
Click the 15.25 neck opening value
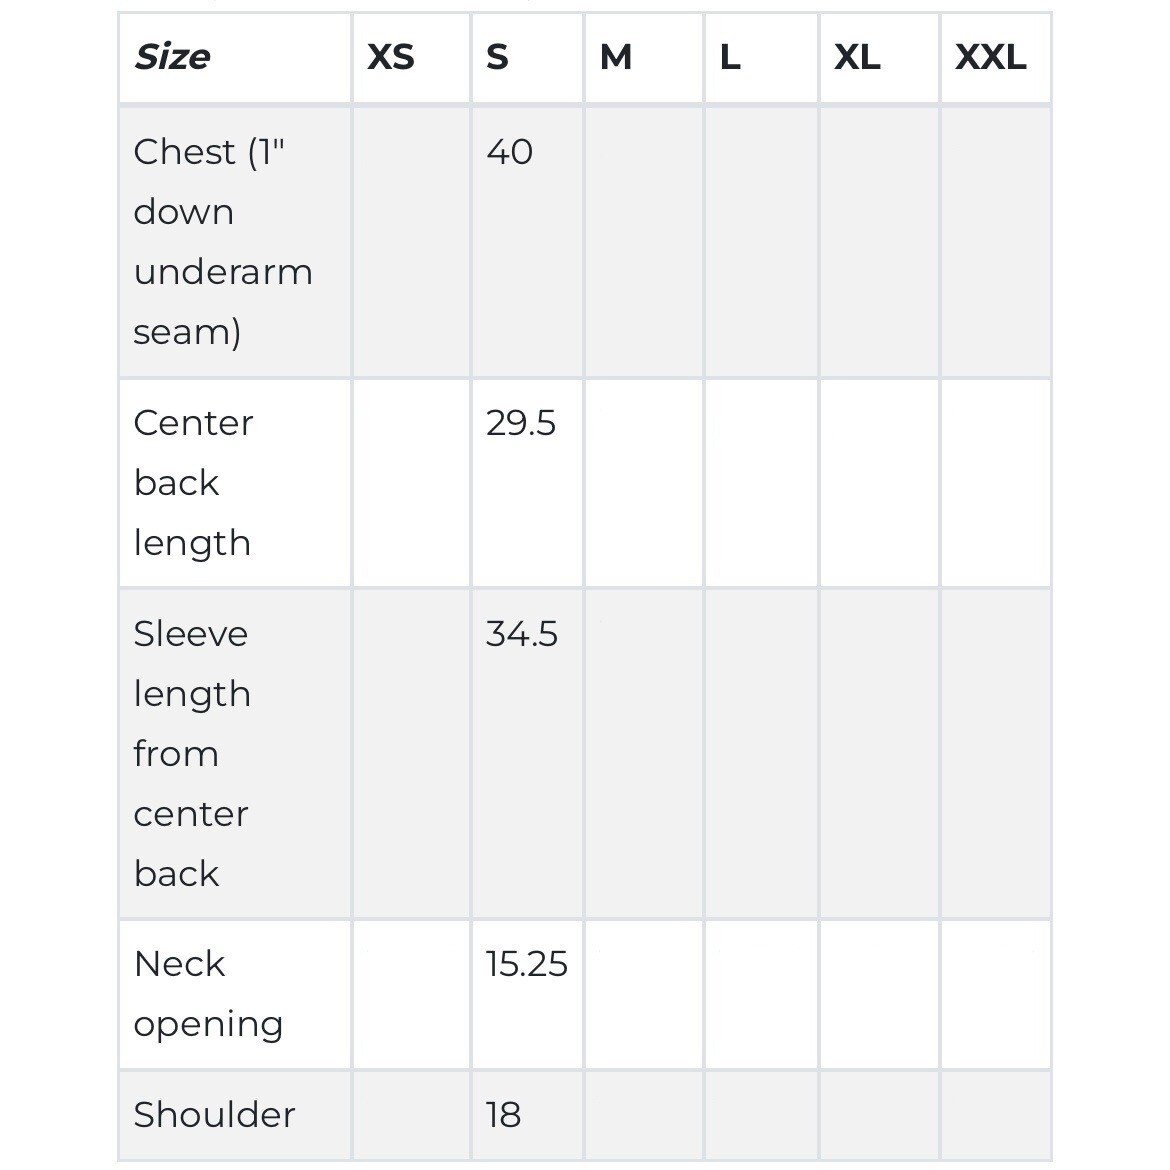(526, 964)
